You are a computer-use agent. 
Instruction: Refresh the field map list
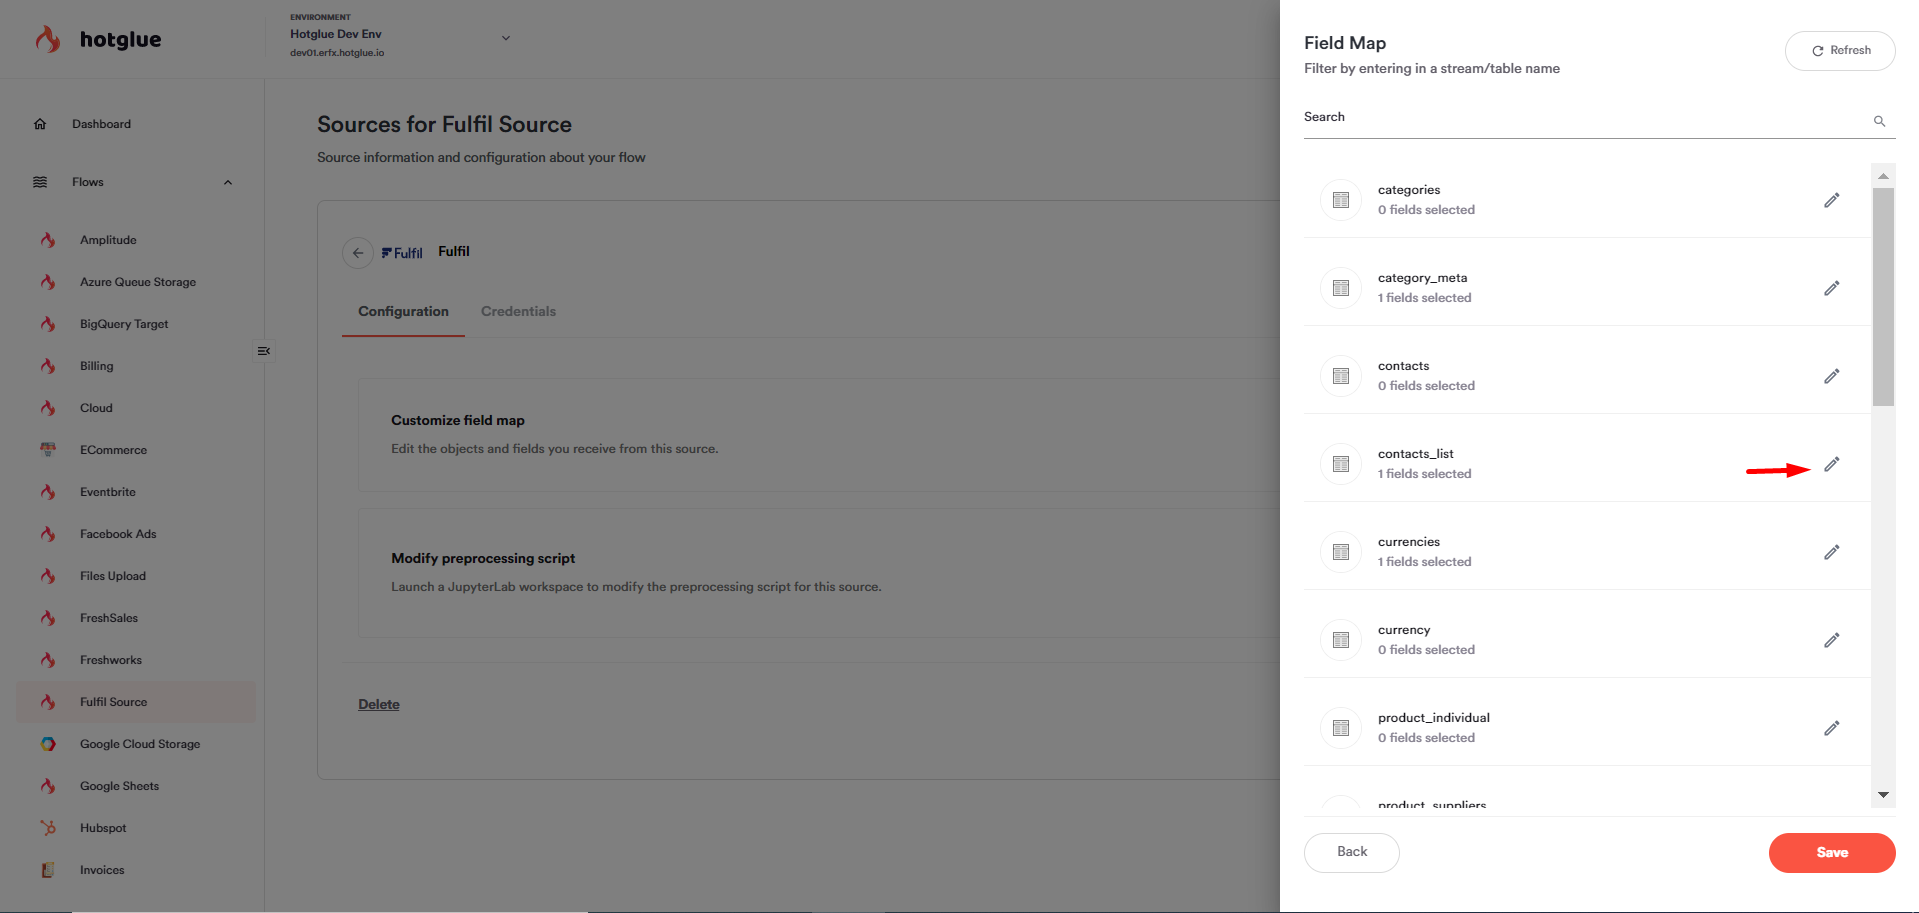[1840, 50]
